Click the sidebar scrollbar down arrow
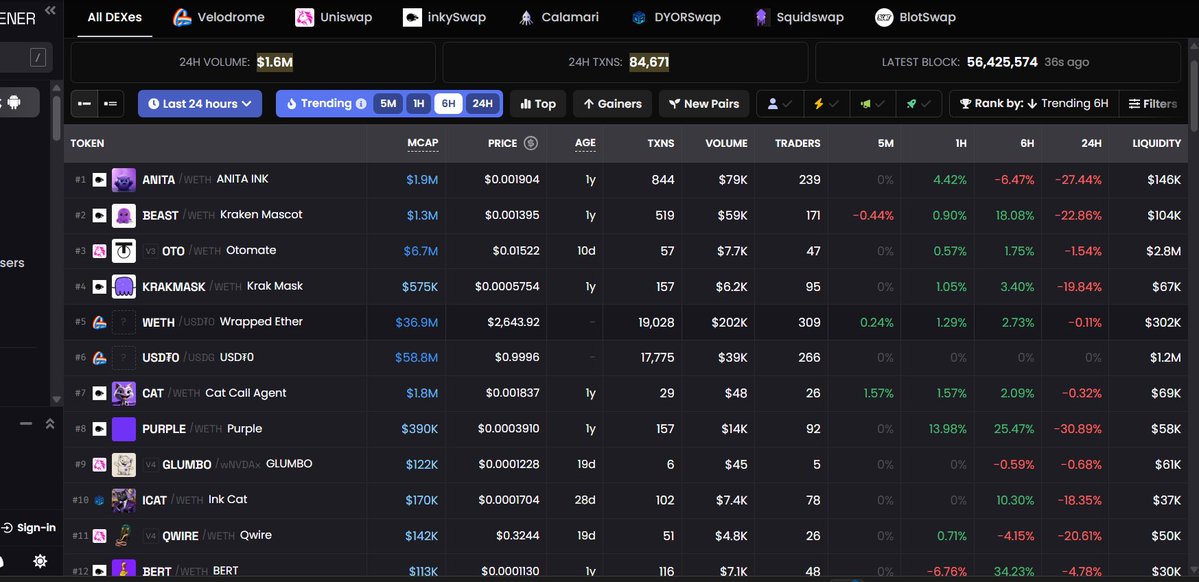Screen dimensions: 1199x582 (57, 399)
